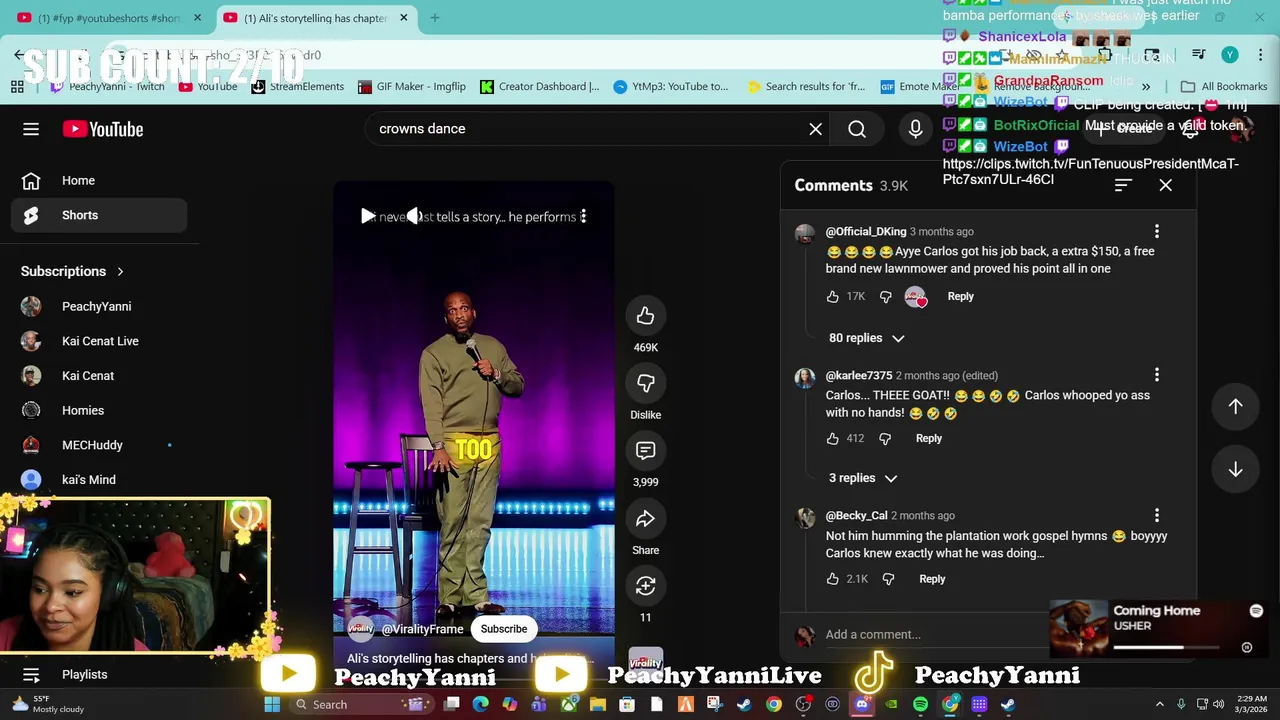The width and height of the screenshot is (1280, 720).
Task: Open the StreamElements bookmark
Action: [298, 87]
